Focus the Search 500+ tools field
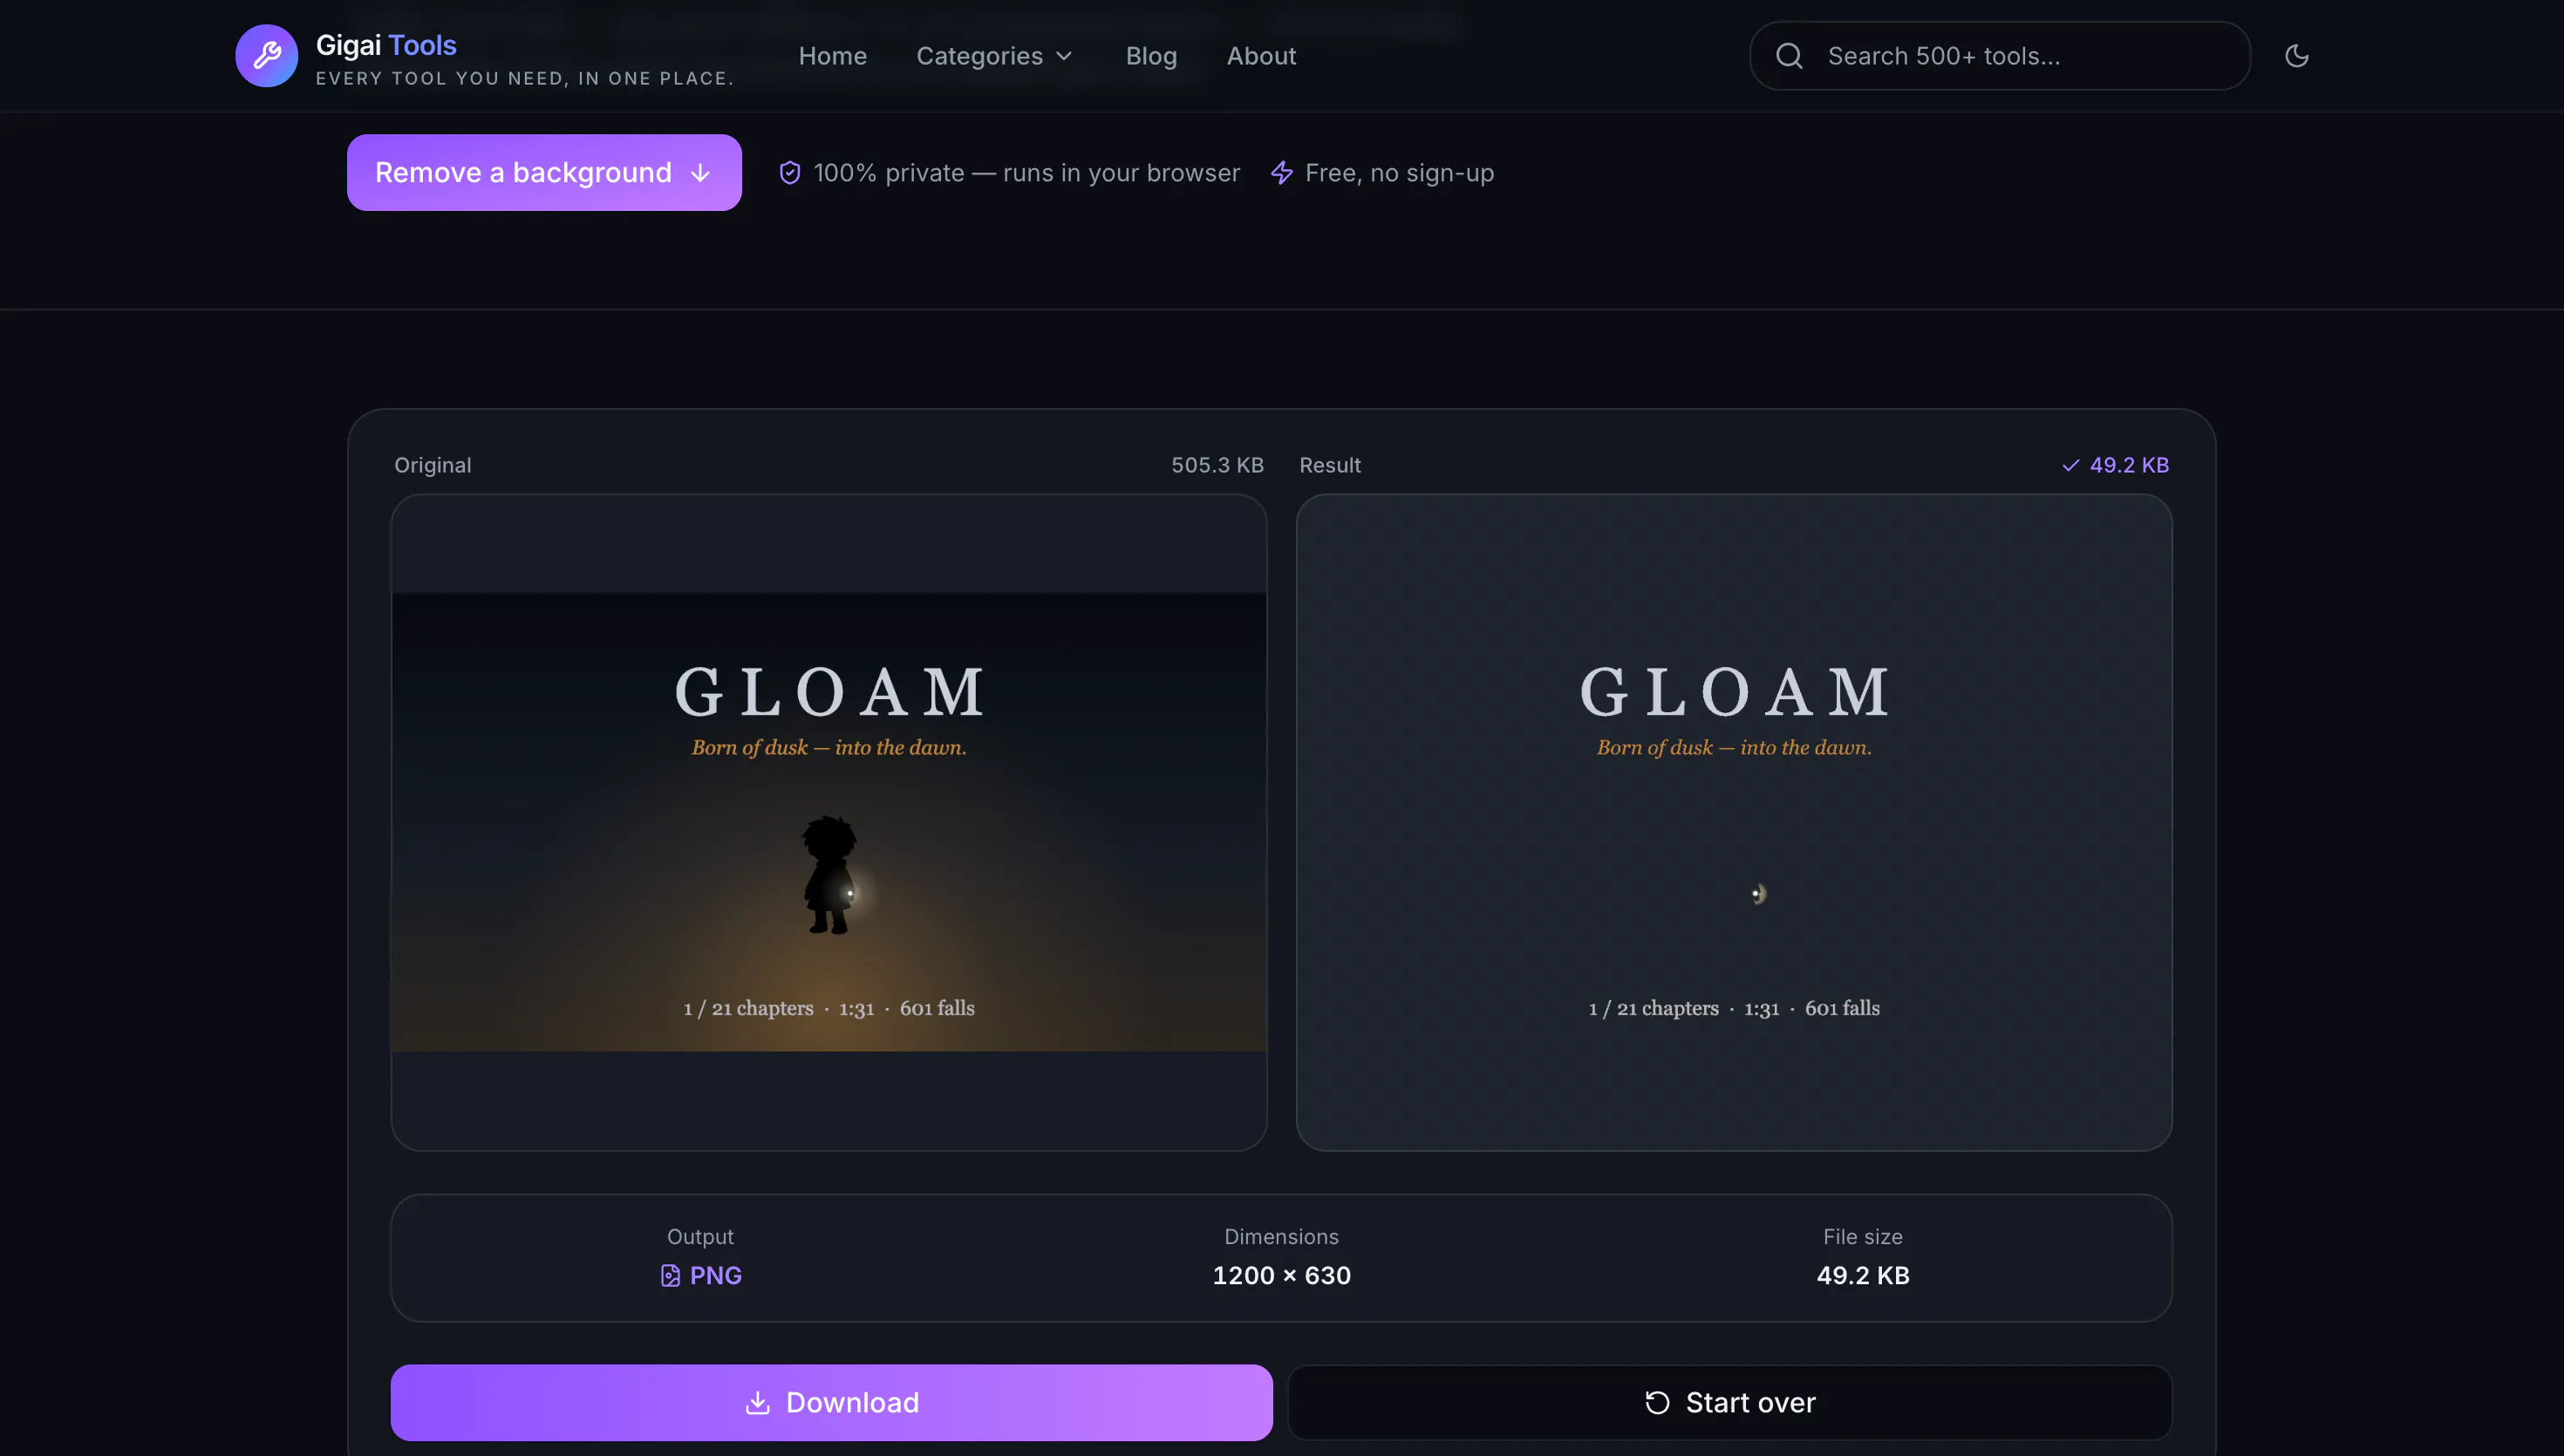 click(x=2000, y=56)
